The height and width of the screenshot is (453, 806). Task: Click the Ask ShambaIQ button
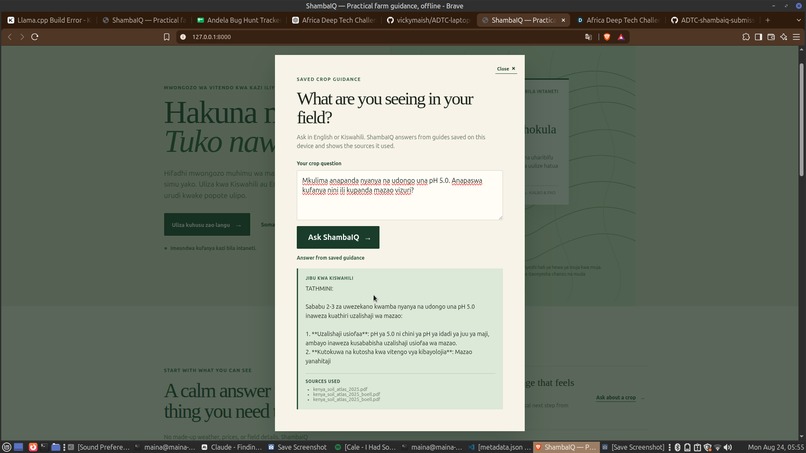click(x=338, y=238)
